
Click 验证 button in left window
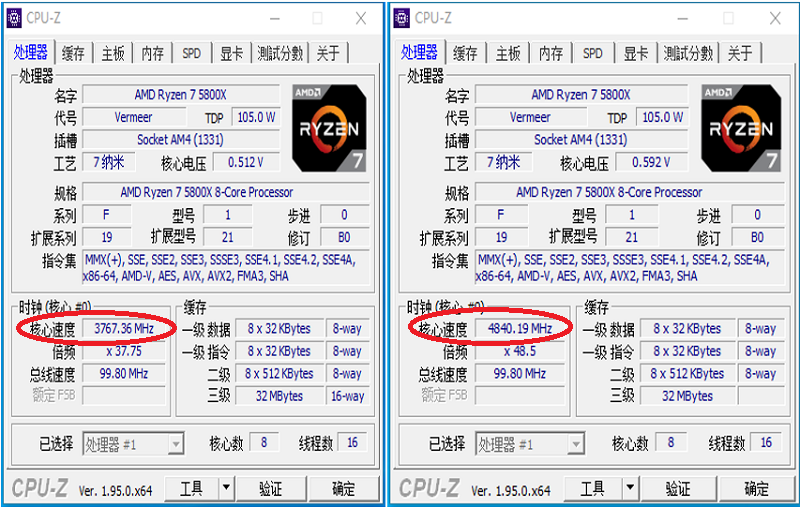tap(271, 489)
